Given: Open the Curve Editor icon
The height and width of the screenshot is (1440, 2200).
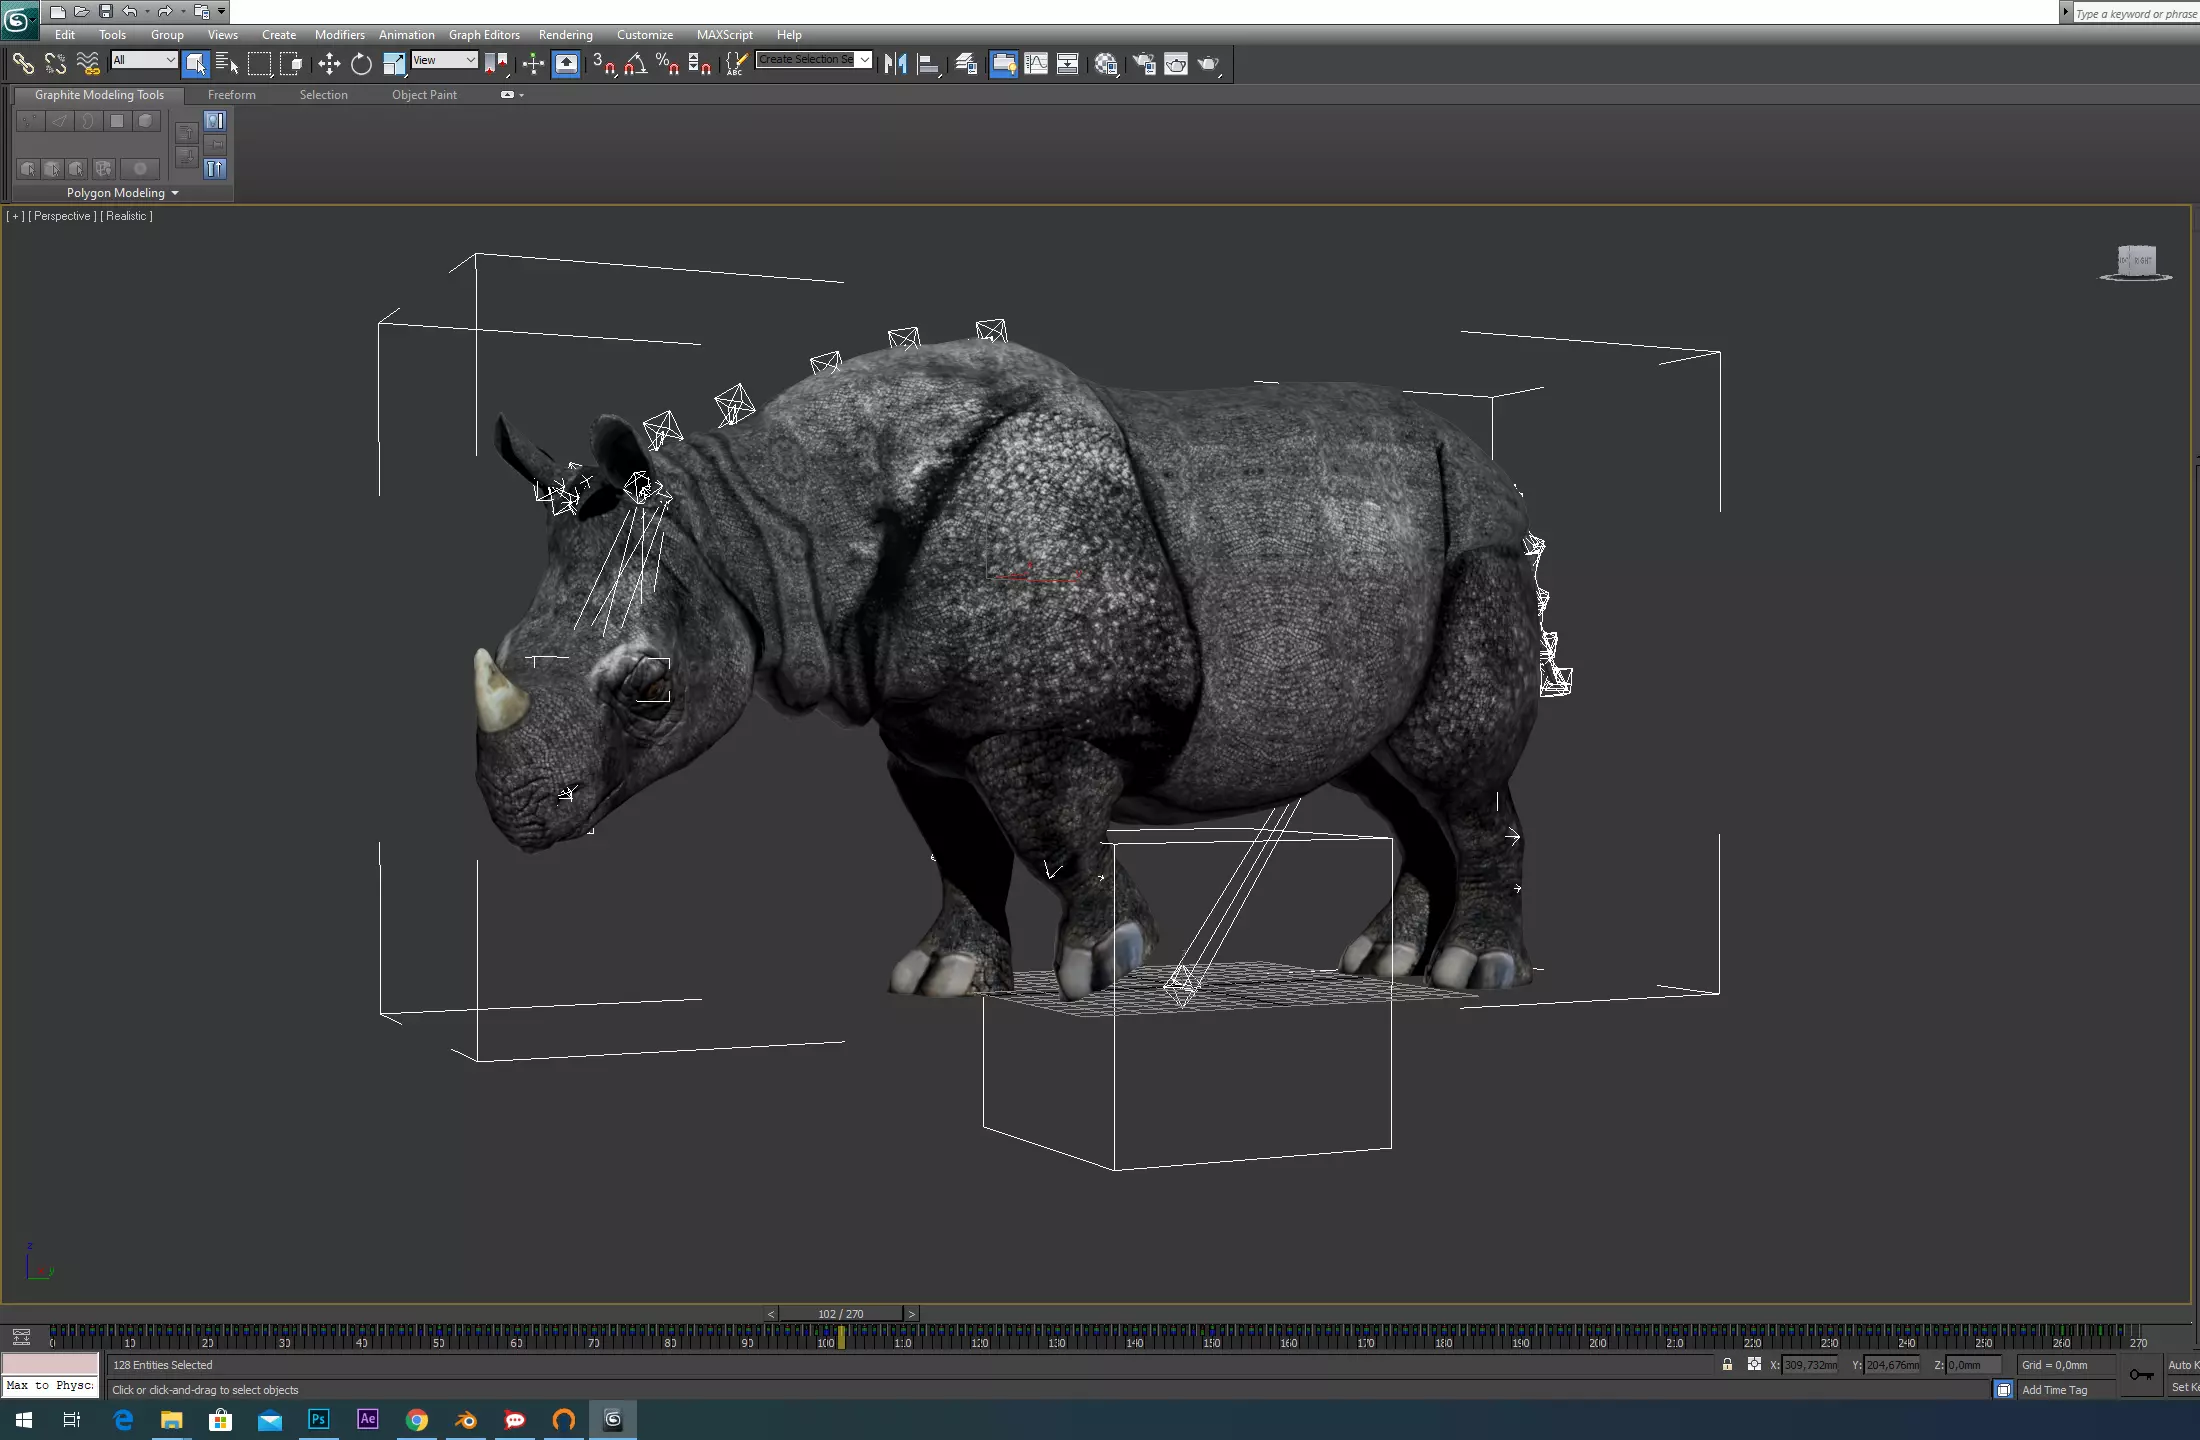Looking at the screenshot, I should (x=1036, y=64).
